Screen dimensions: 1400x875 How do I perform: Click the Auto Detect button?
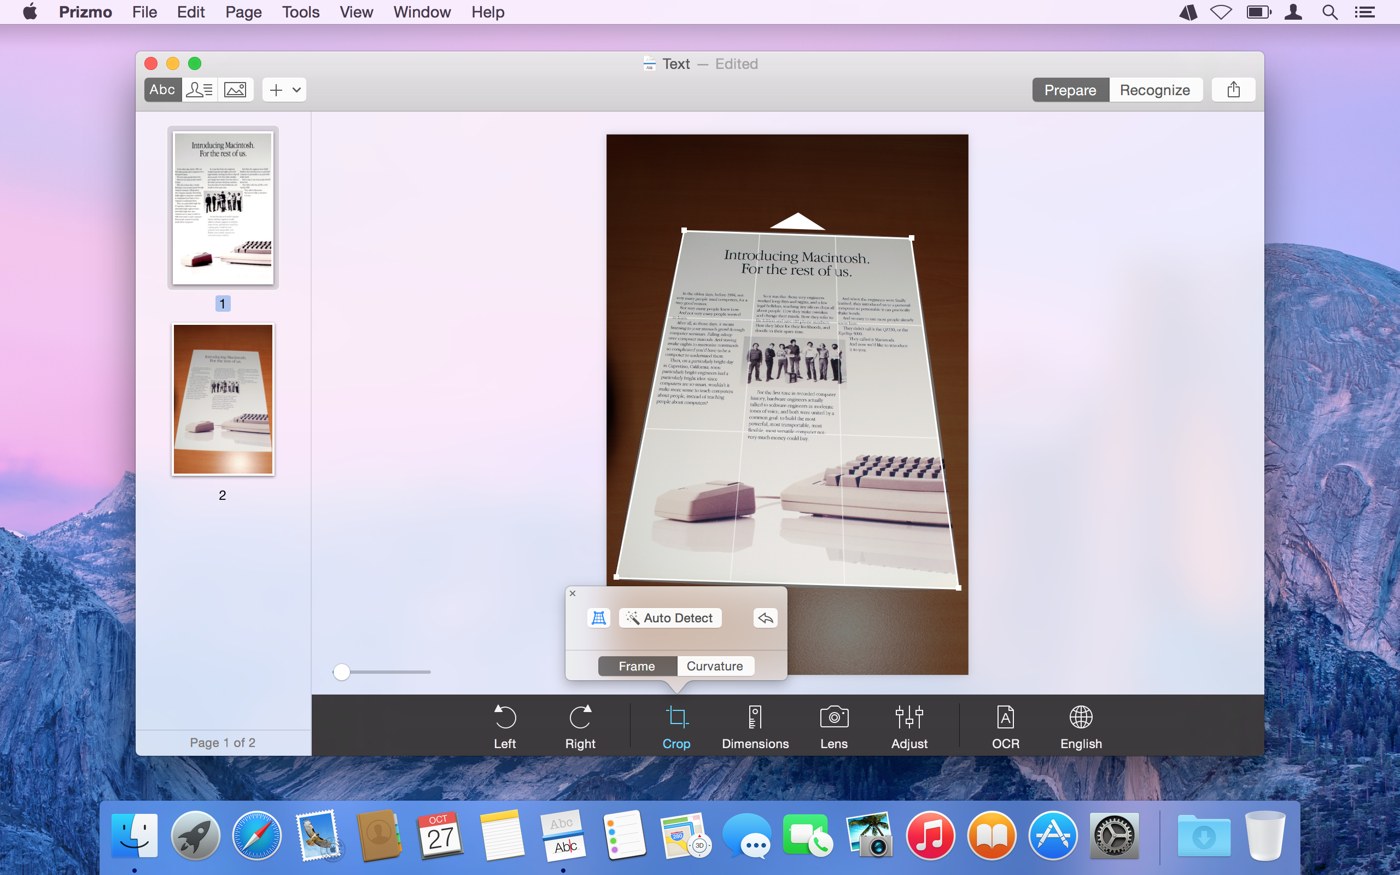[669, 618]
